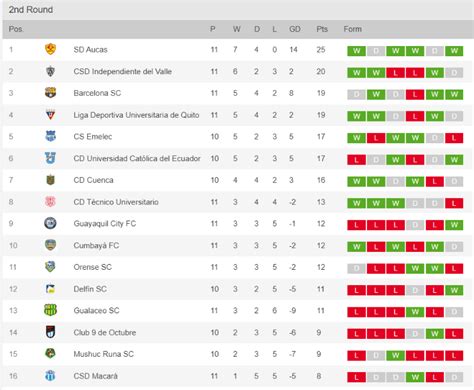Click the SD Aucas club crest

tap(50, 49)
